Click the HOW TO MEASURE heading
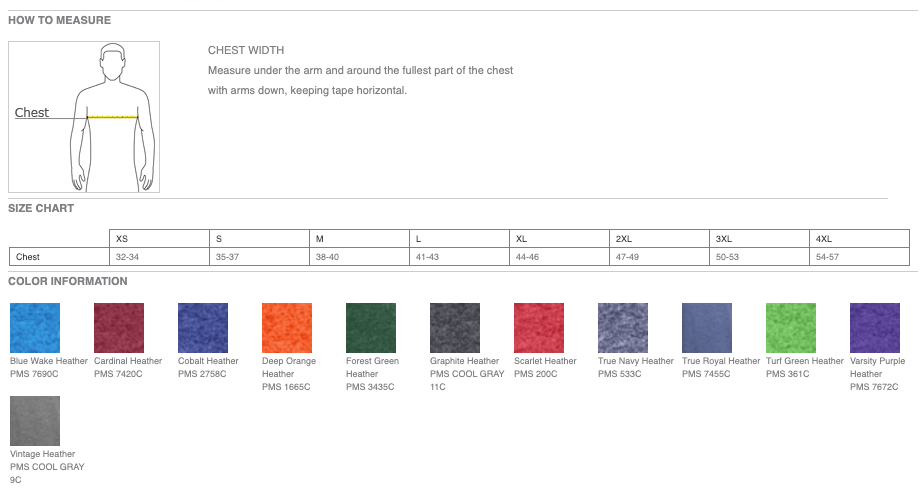 60,20
